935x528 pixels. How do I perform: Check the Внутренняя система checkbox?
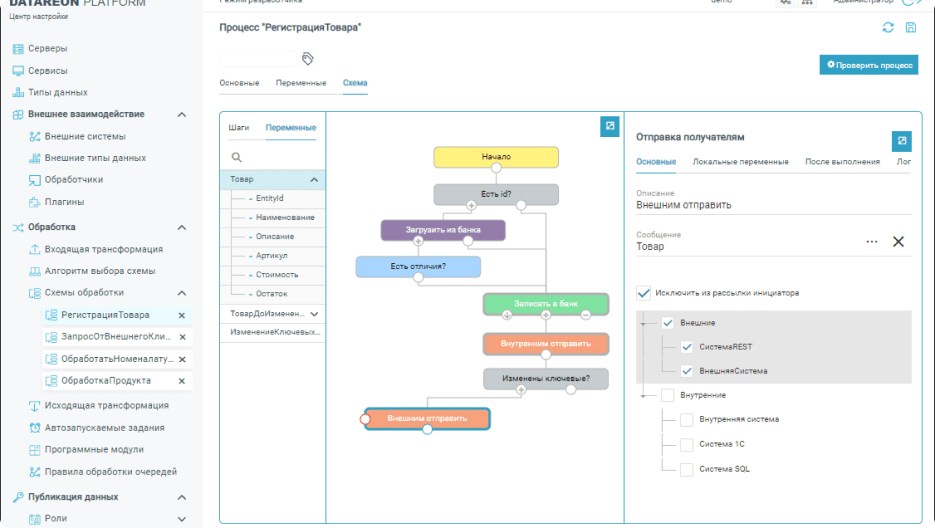(x=686, y=419)
